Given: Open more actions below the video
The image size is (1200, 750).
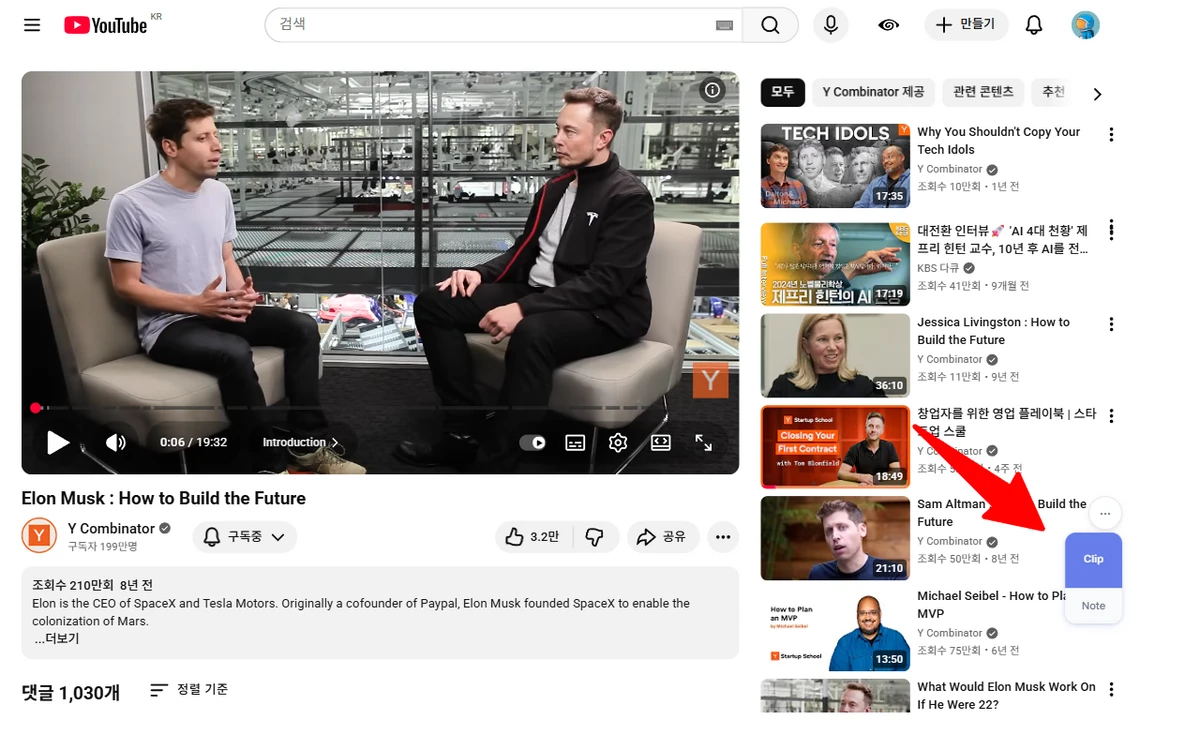Looking at the screenshot, I should 723,537.
